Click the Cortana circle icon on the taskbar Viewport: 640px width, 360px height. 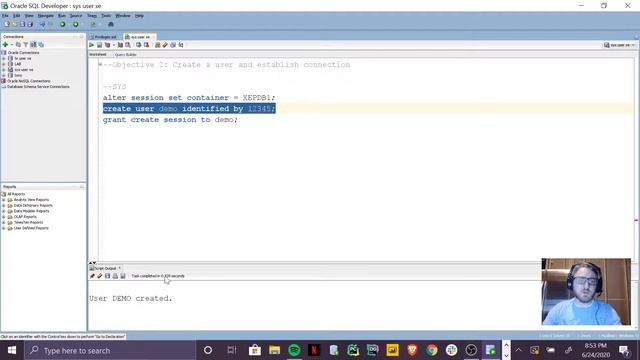coord(208,350)
